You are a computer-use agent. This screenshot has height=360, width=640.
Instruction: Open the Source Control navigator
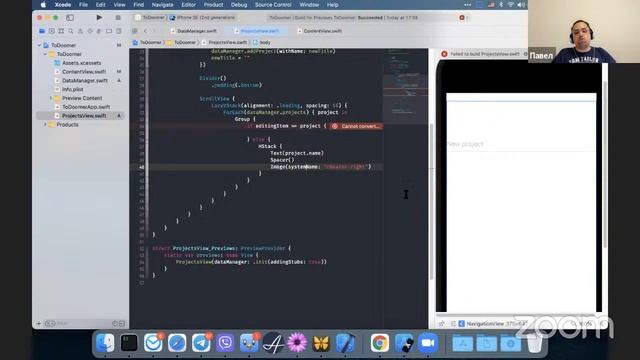pos(51,31)
